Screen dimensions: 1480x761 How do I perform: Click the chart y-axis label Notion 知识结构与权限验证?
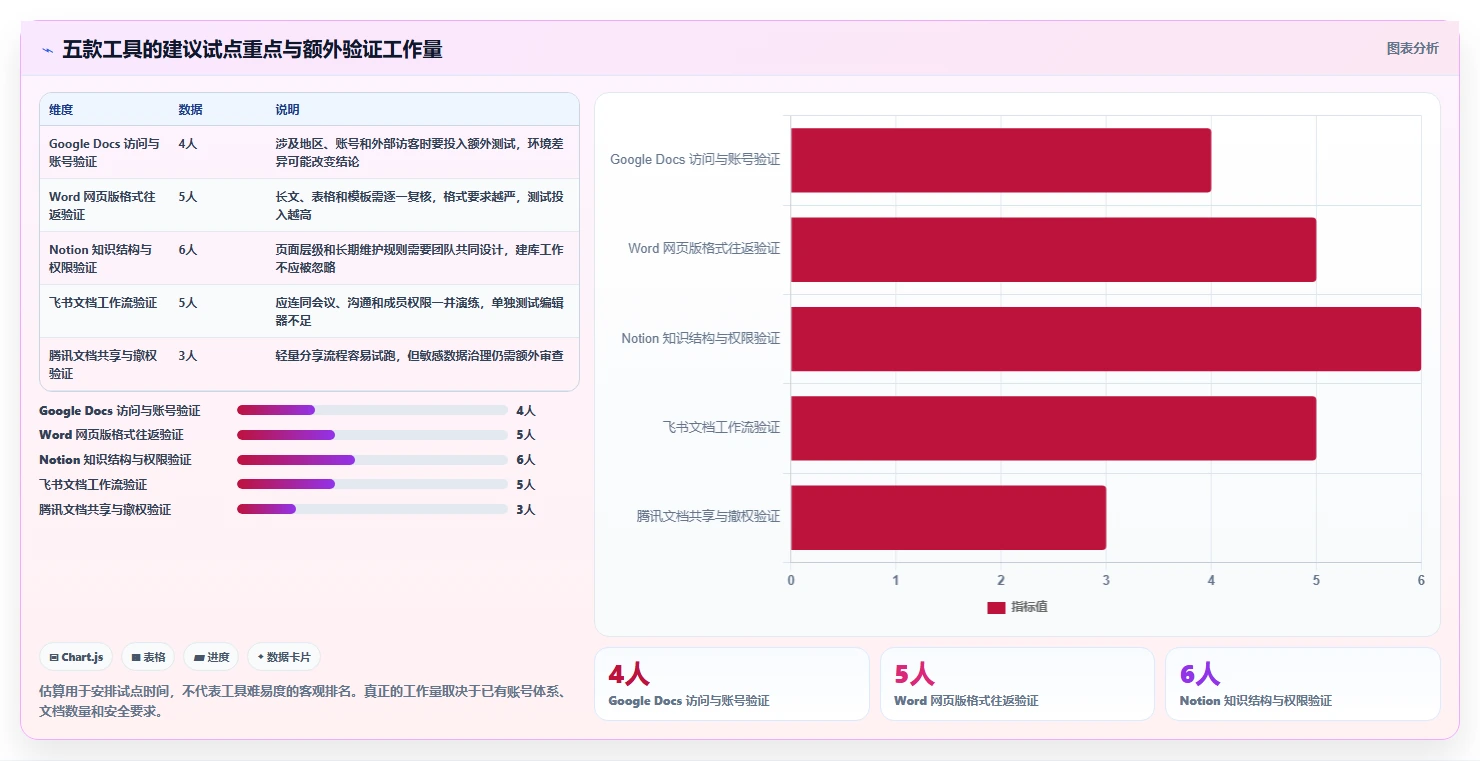click(700, 338)
